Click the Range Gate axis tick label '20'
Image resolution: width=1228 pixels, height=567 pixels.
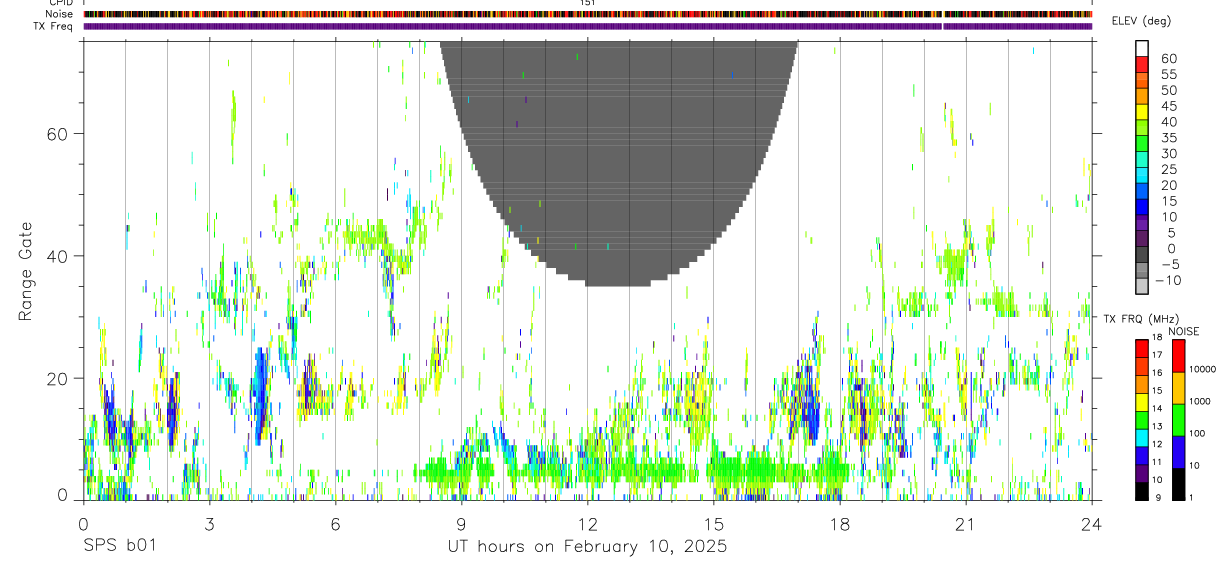click(56, 378)
